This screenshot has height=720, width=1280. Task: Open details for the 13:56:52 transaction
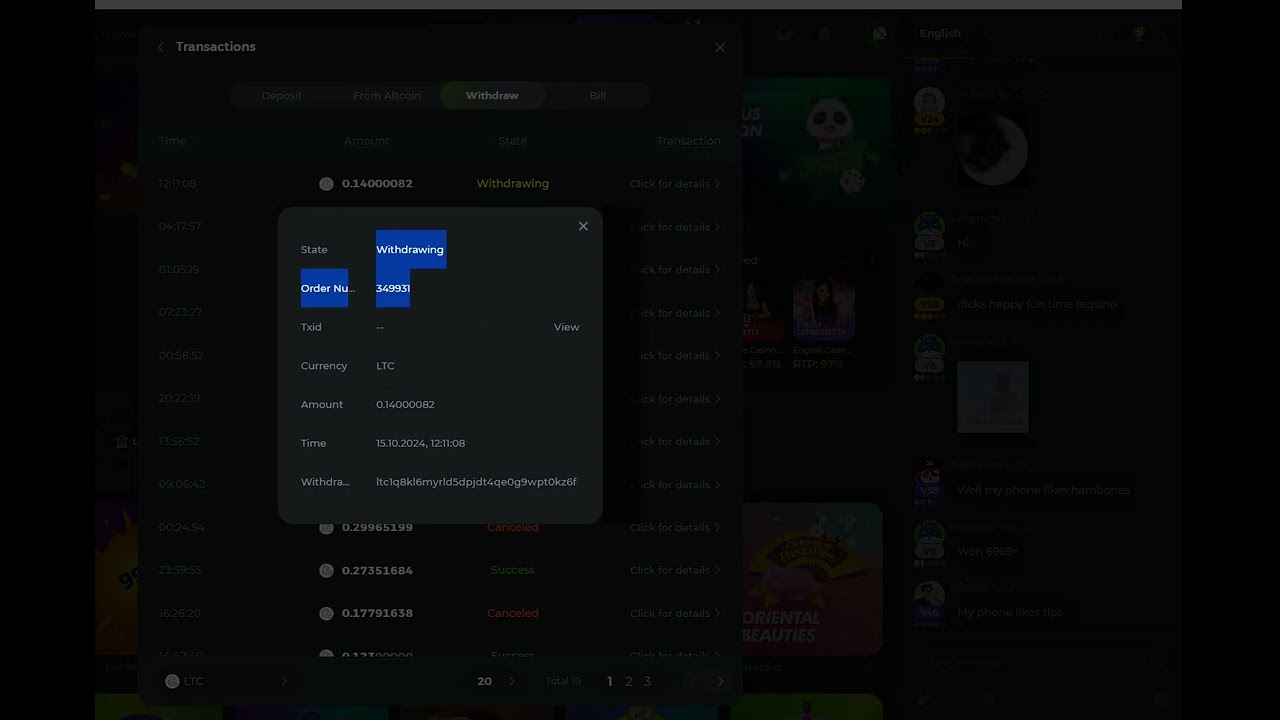(675, 441)
